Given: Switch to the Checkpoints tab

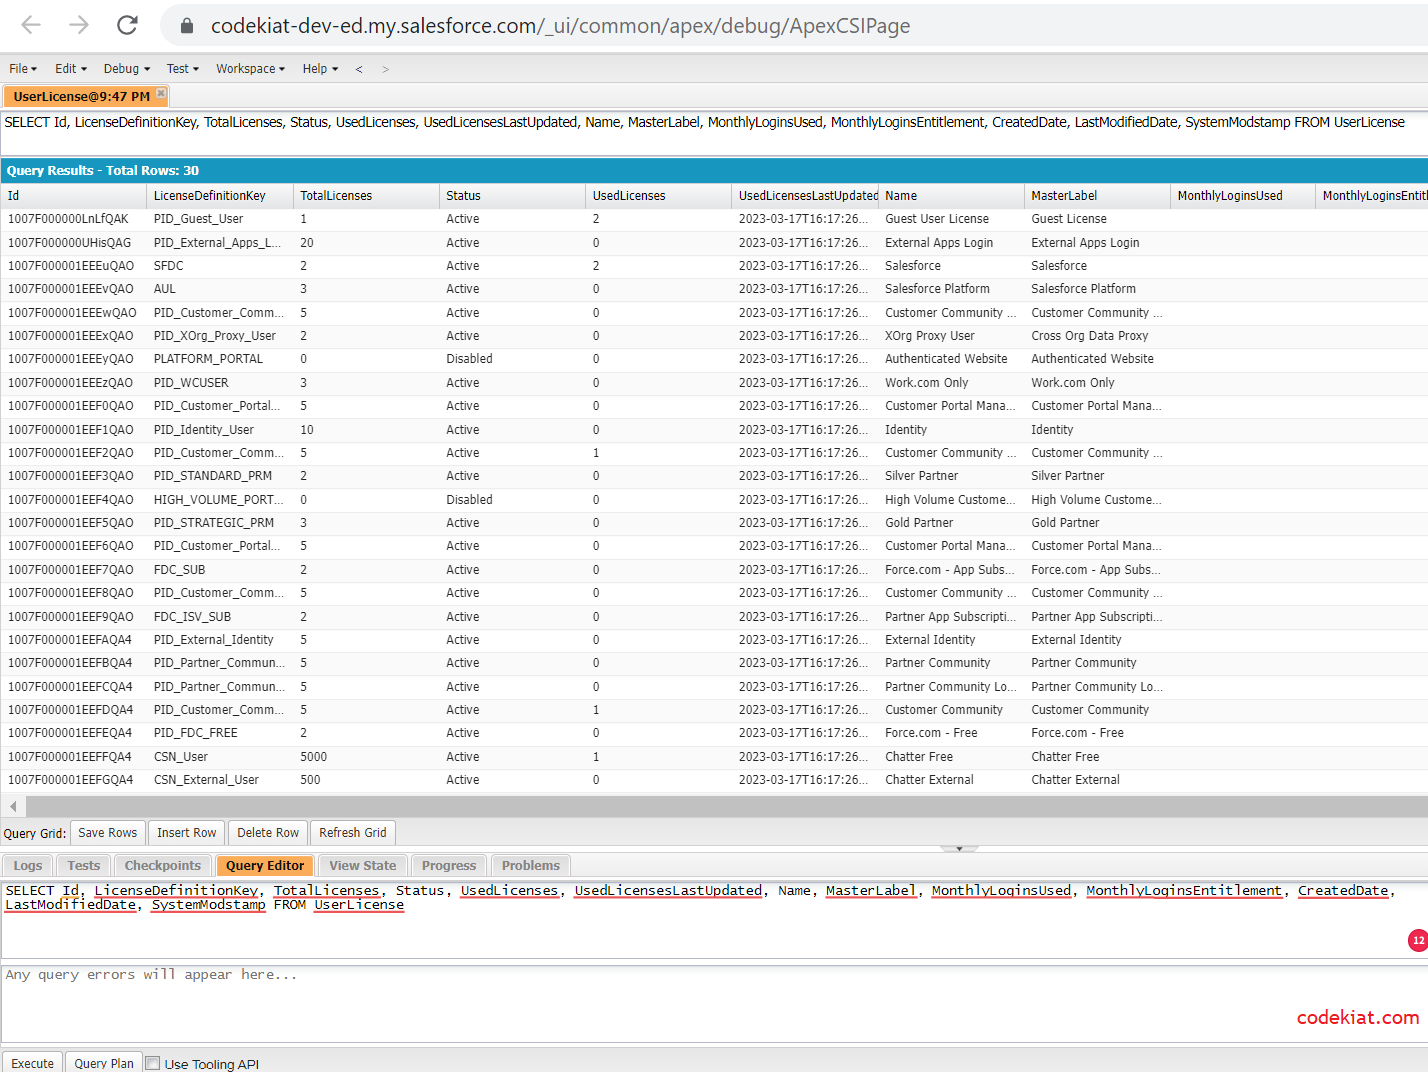Looking at the screenshot, I should pos(163,866).
